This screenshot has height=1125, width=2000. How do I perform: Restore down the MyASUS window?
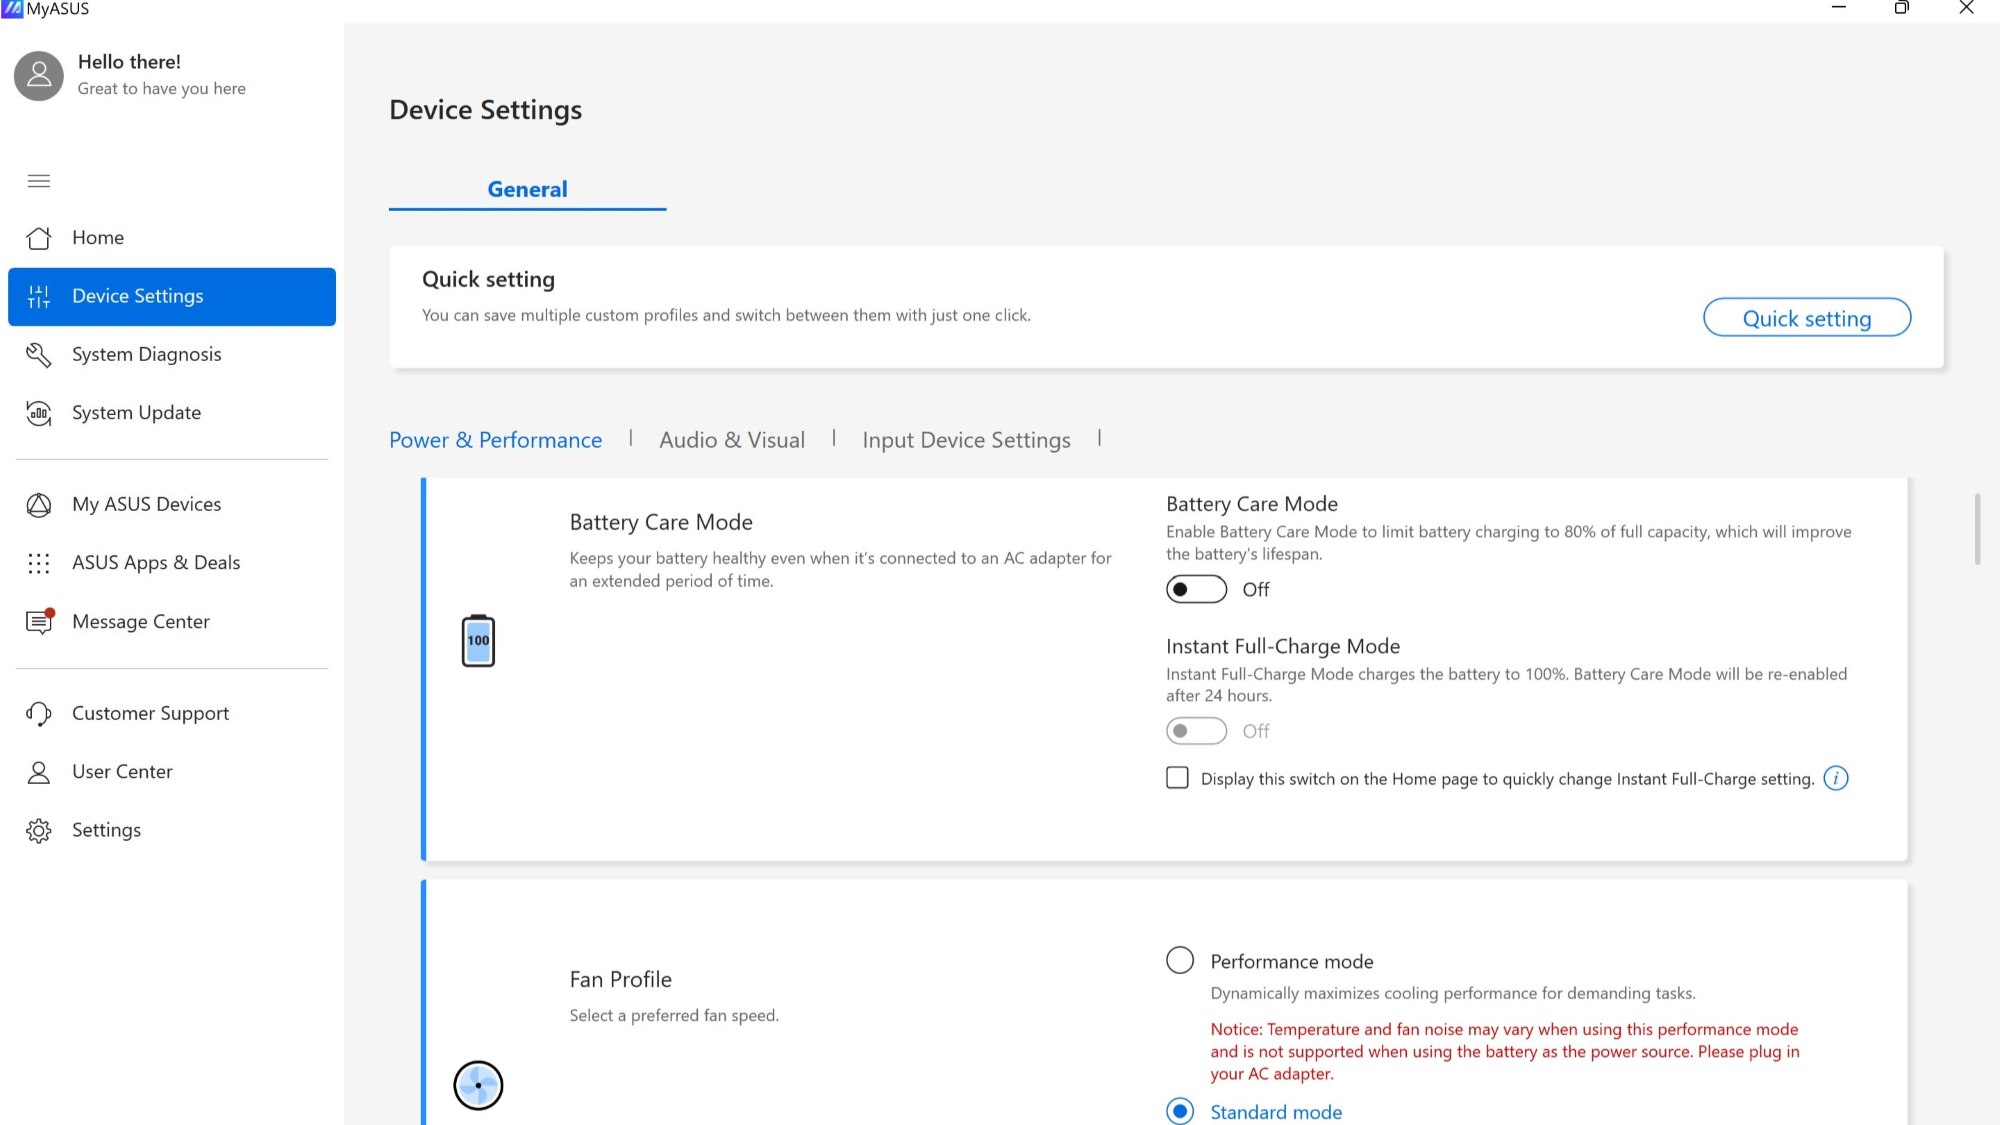[x=1901, y=8]
